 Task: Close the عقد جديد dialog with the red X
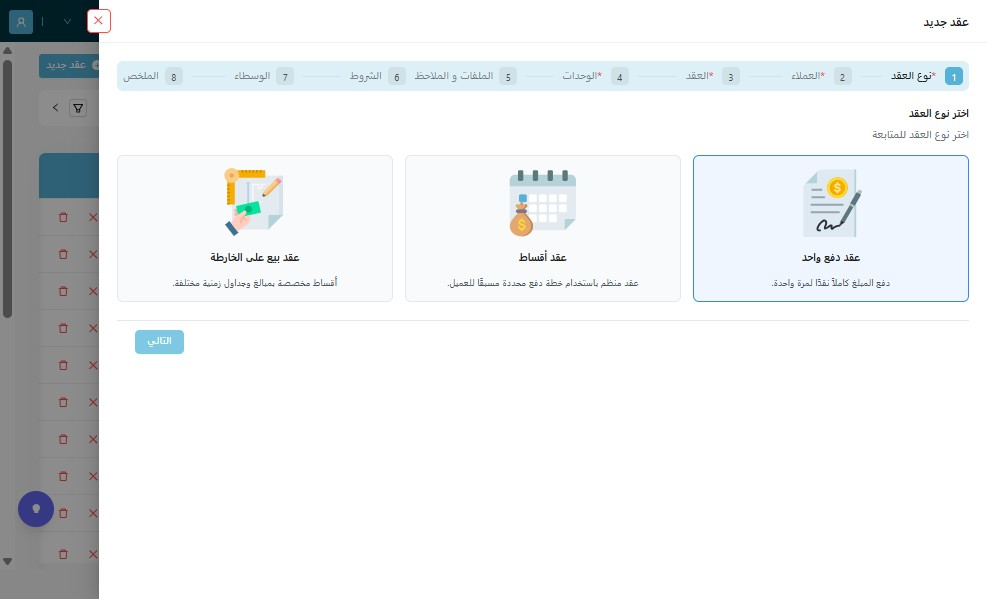tap(98, 21)
